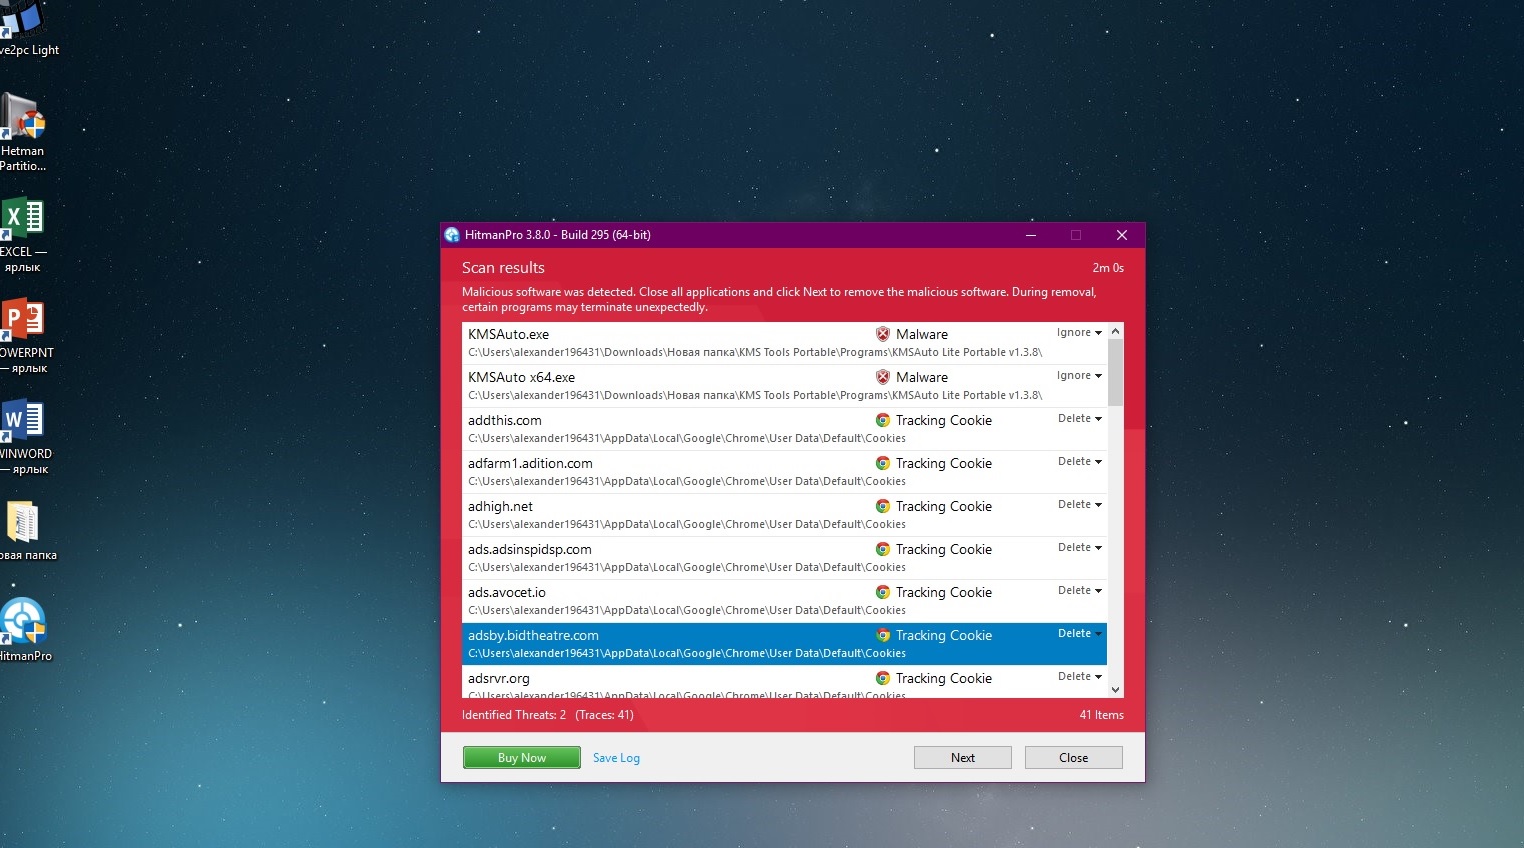Open the Delete dropdown for adfarm1.adition.com

[1080, 462]
